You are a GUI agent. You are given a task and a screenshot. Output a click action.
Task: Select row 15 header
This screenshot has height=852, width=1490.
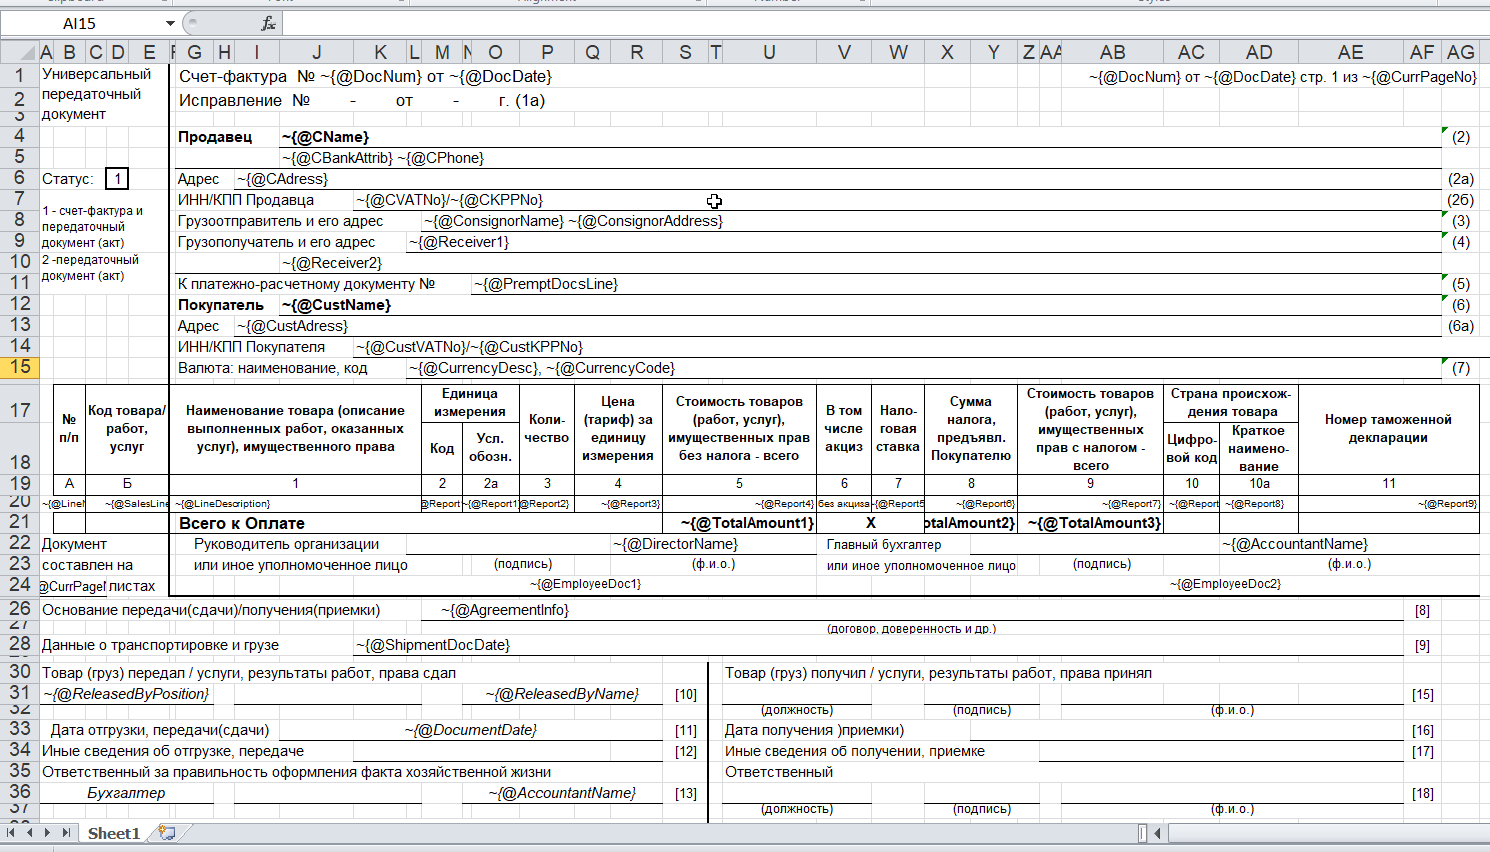point(20,367)
